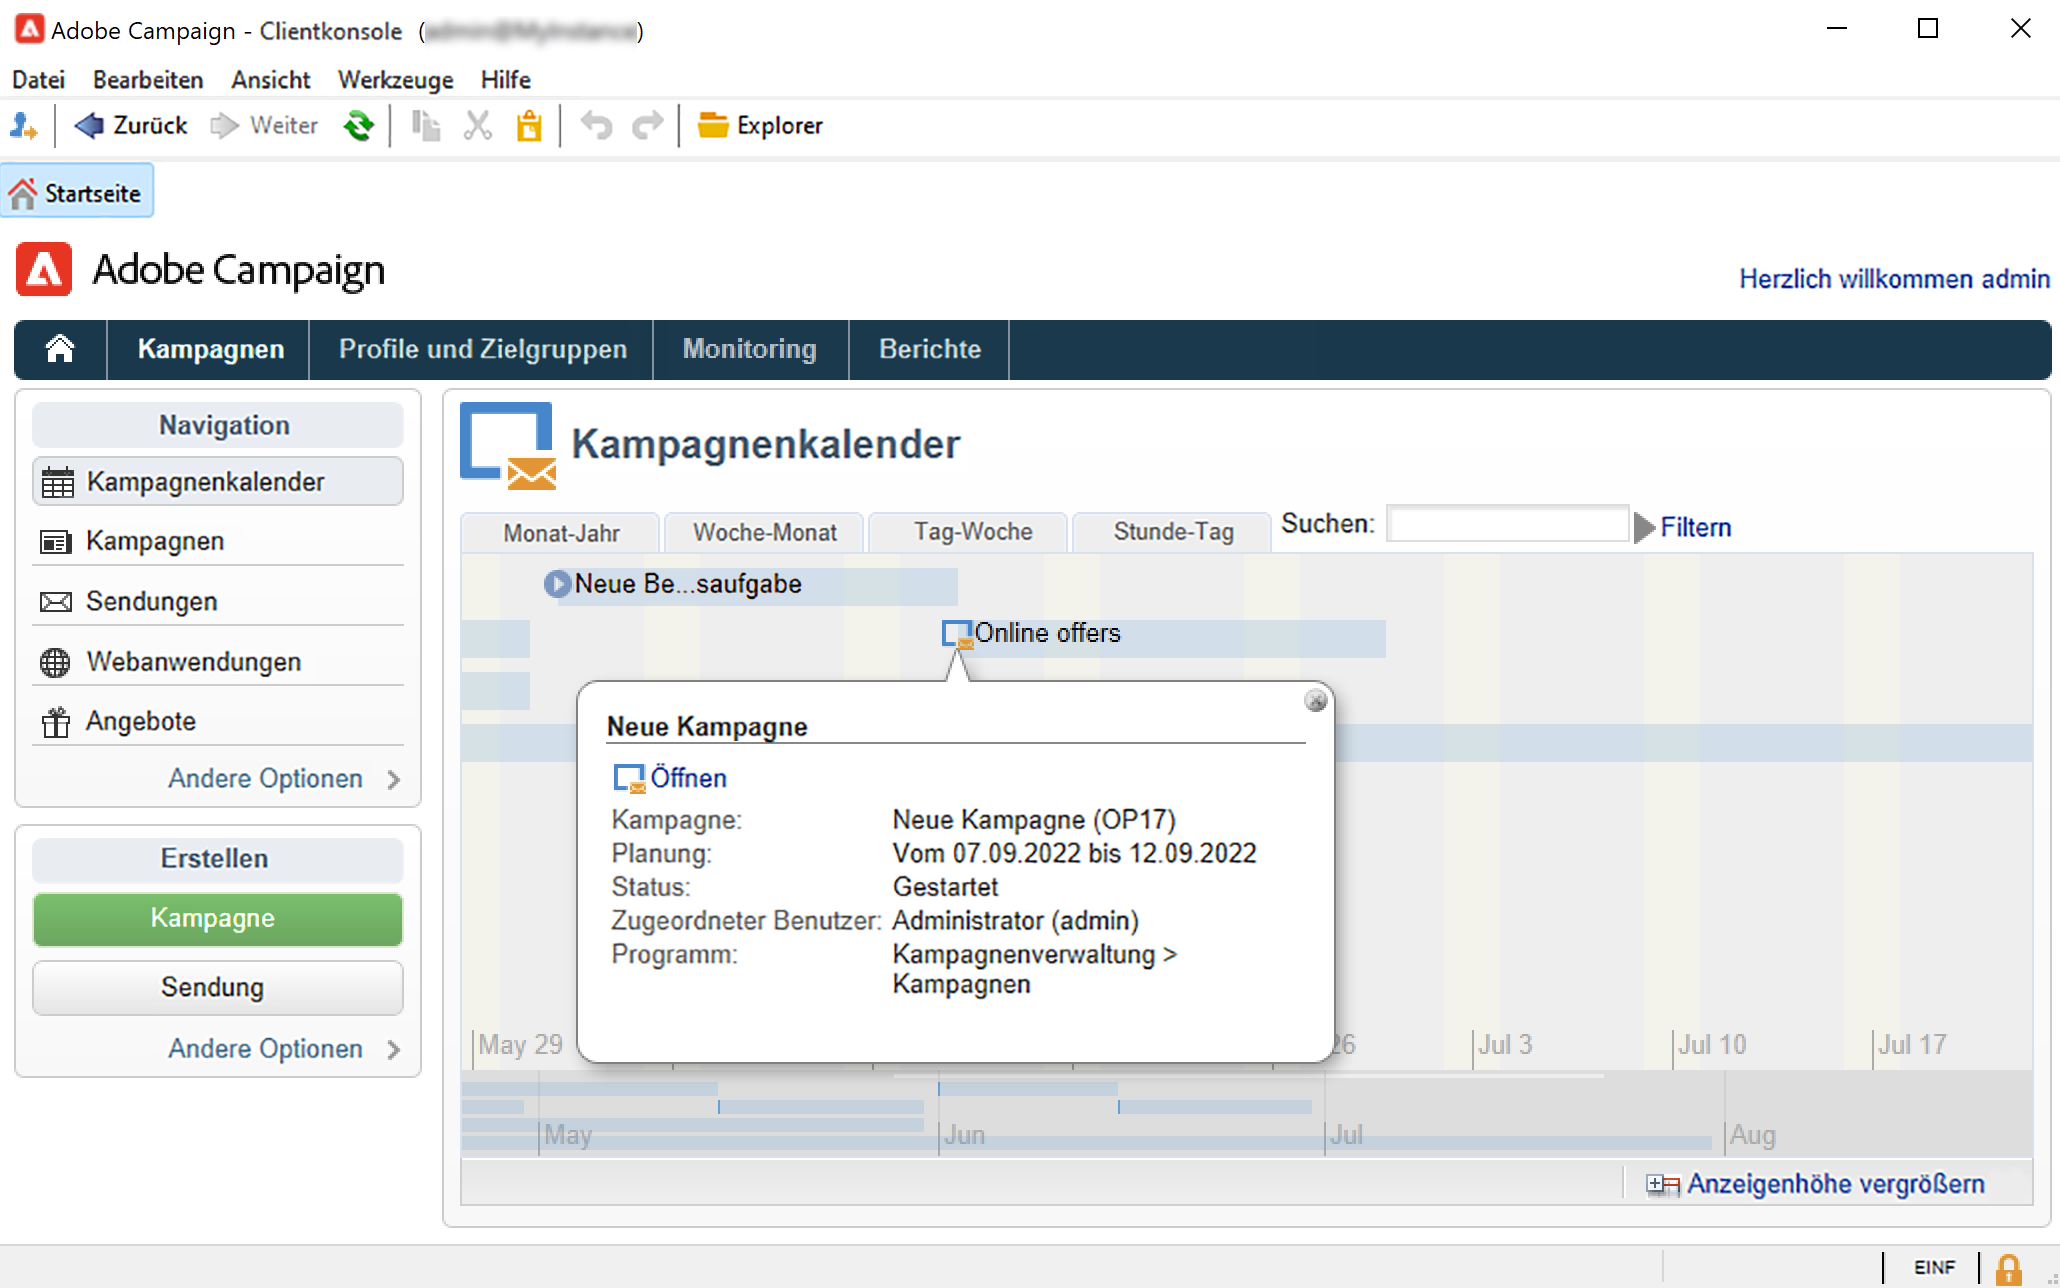Screen dimensions: 2060x1288
Task: Select Sendungen in navigation panel
Action: (151, 601)
